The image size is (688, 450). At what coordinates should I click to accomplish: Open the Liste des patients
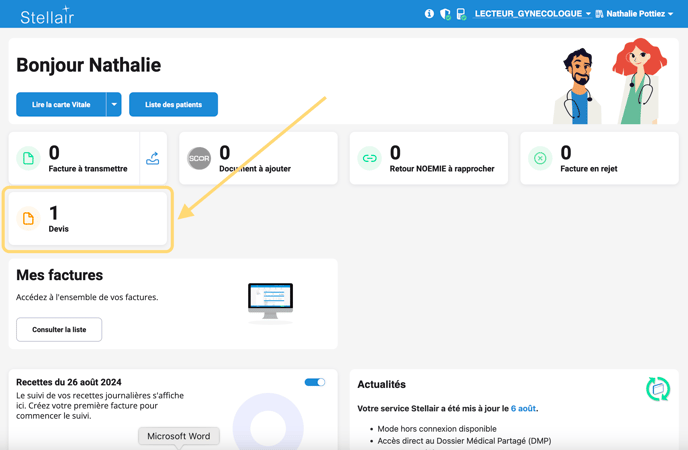pyautogui.click(x=173, y=104)
